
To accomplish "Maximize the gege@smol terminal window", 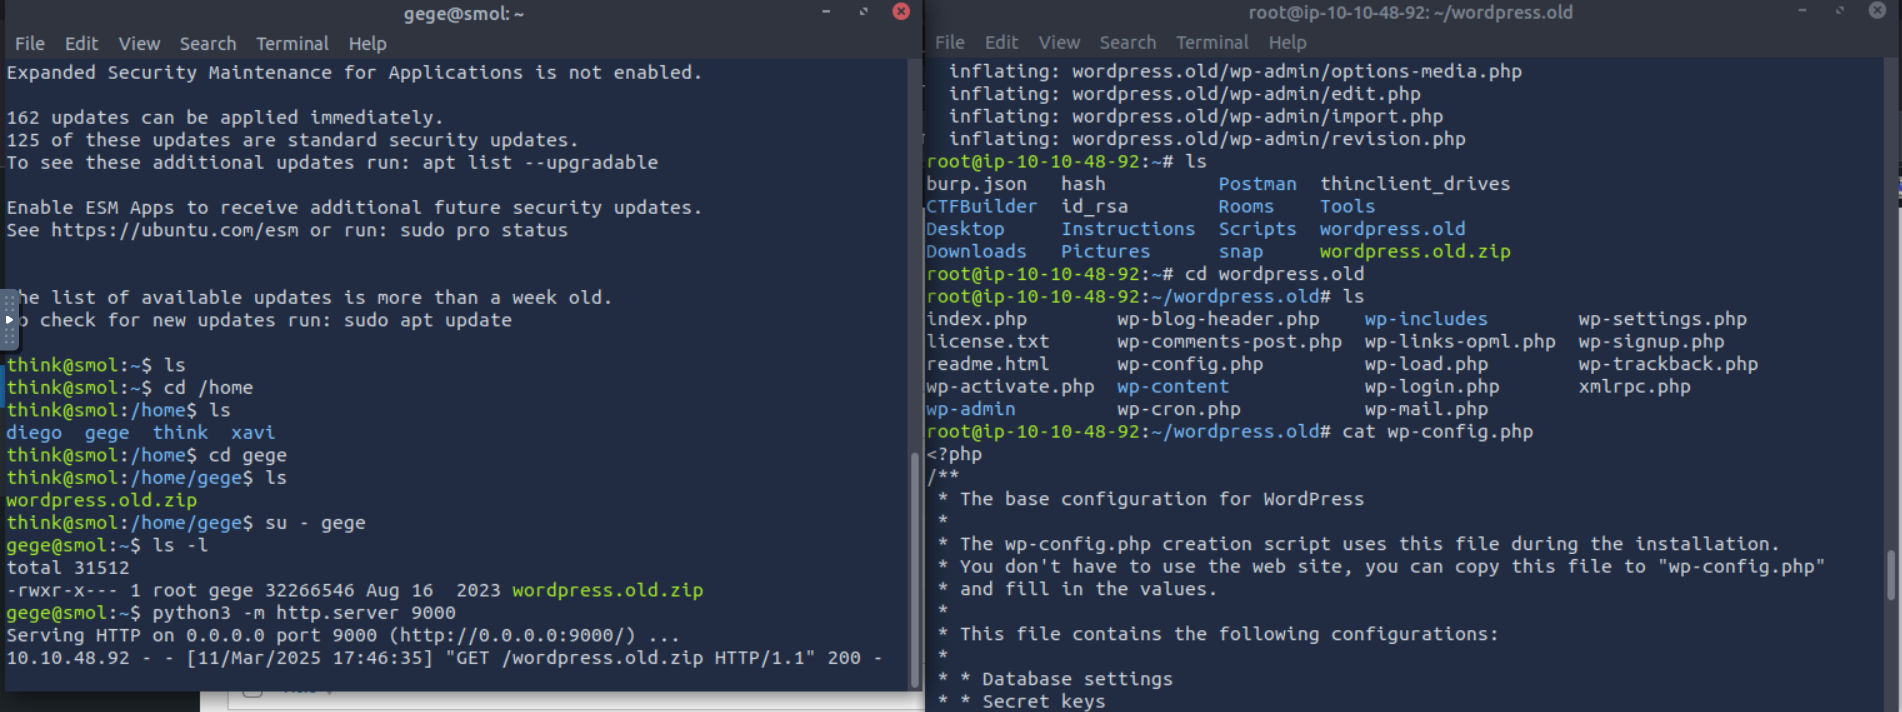I will 863,12.
